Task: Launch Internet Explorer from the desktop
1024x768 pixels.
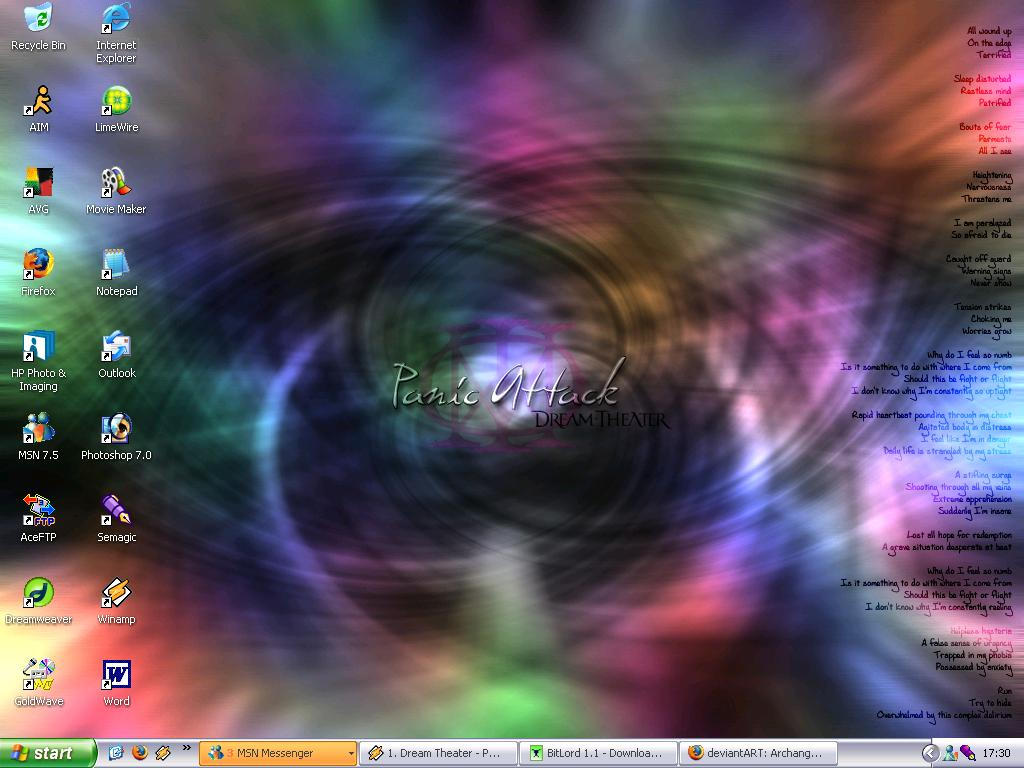Action: [x=116, y=33]
